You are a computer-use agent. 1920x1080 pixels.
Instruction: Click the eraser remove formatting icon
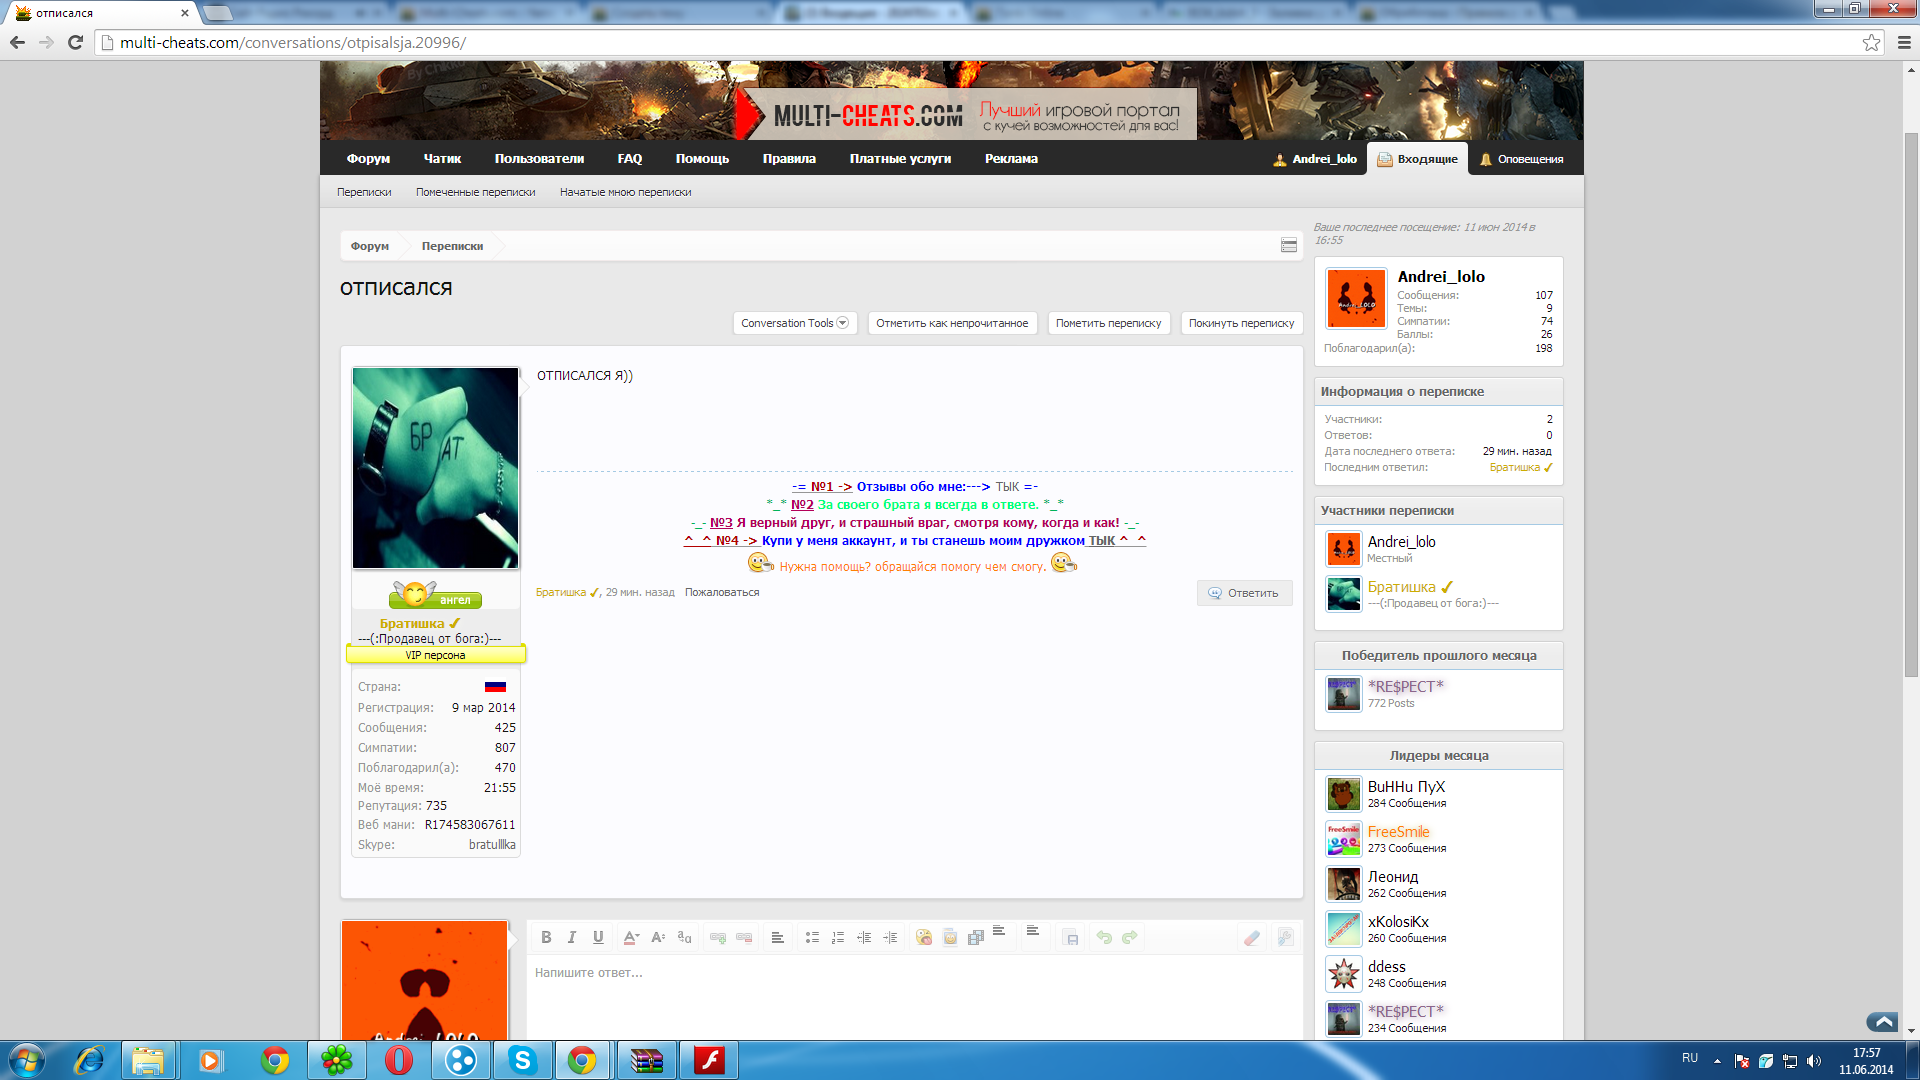(x=1252, y=937)
